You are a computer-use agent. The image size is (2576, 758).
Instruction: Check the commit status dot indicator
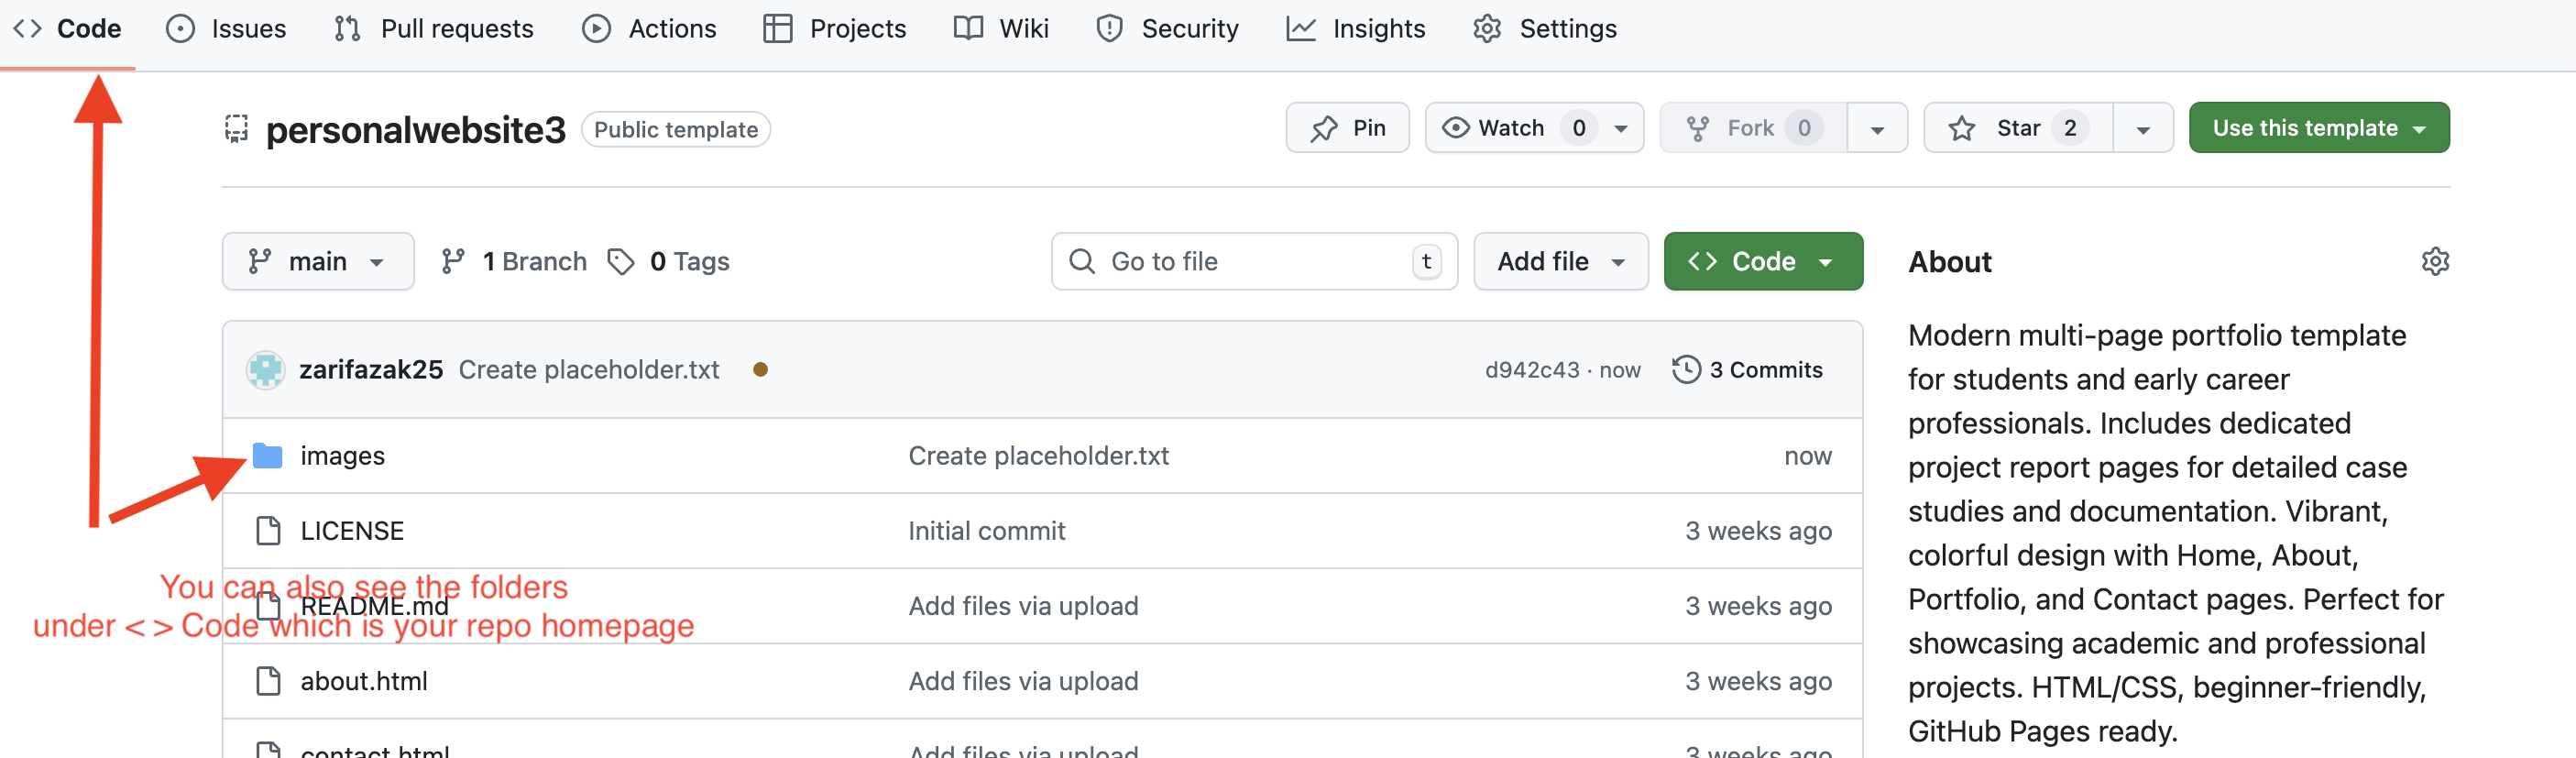(x=760, y=370)
